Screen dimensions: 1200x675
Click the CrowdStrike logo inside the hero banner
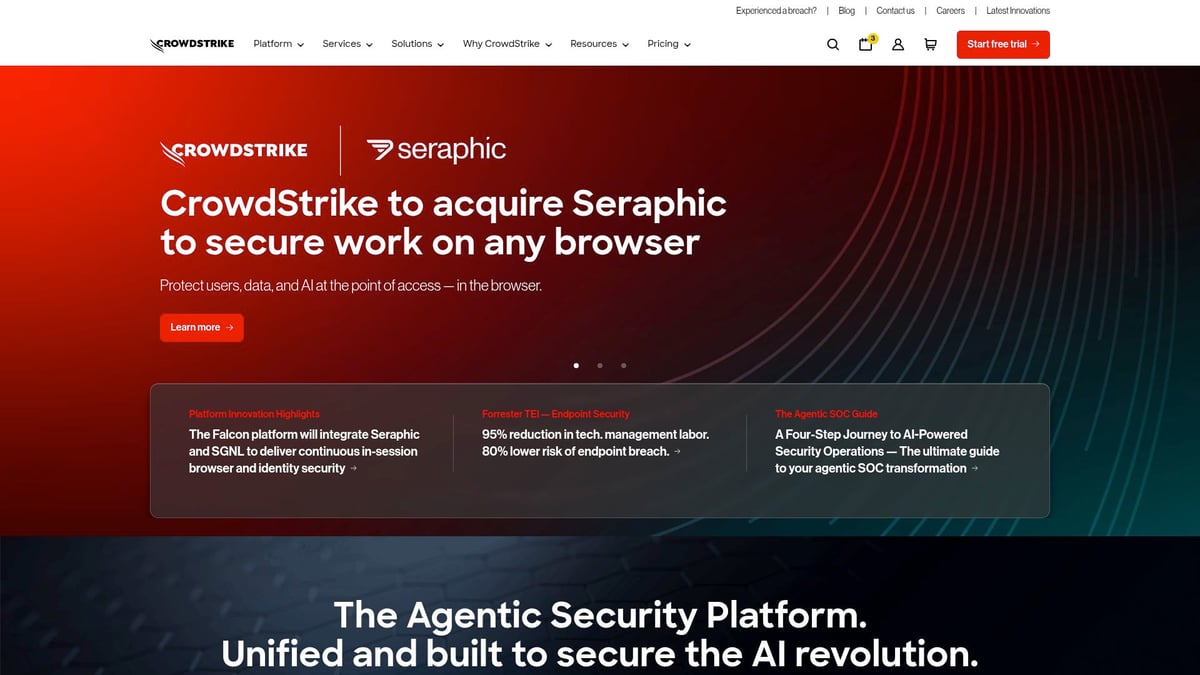tap(233, 150)
